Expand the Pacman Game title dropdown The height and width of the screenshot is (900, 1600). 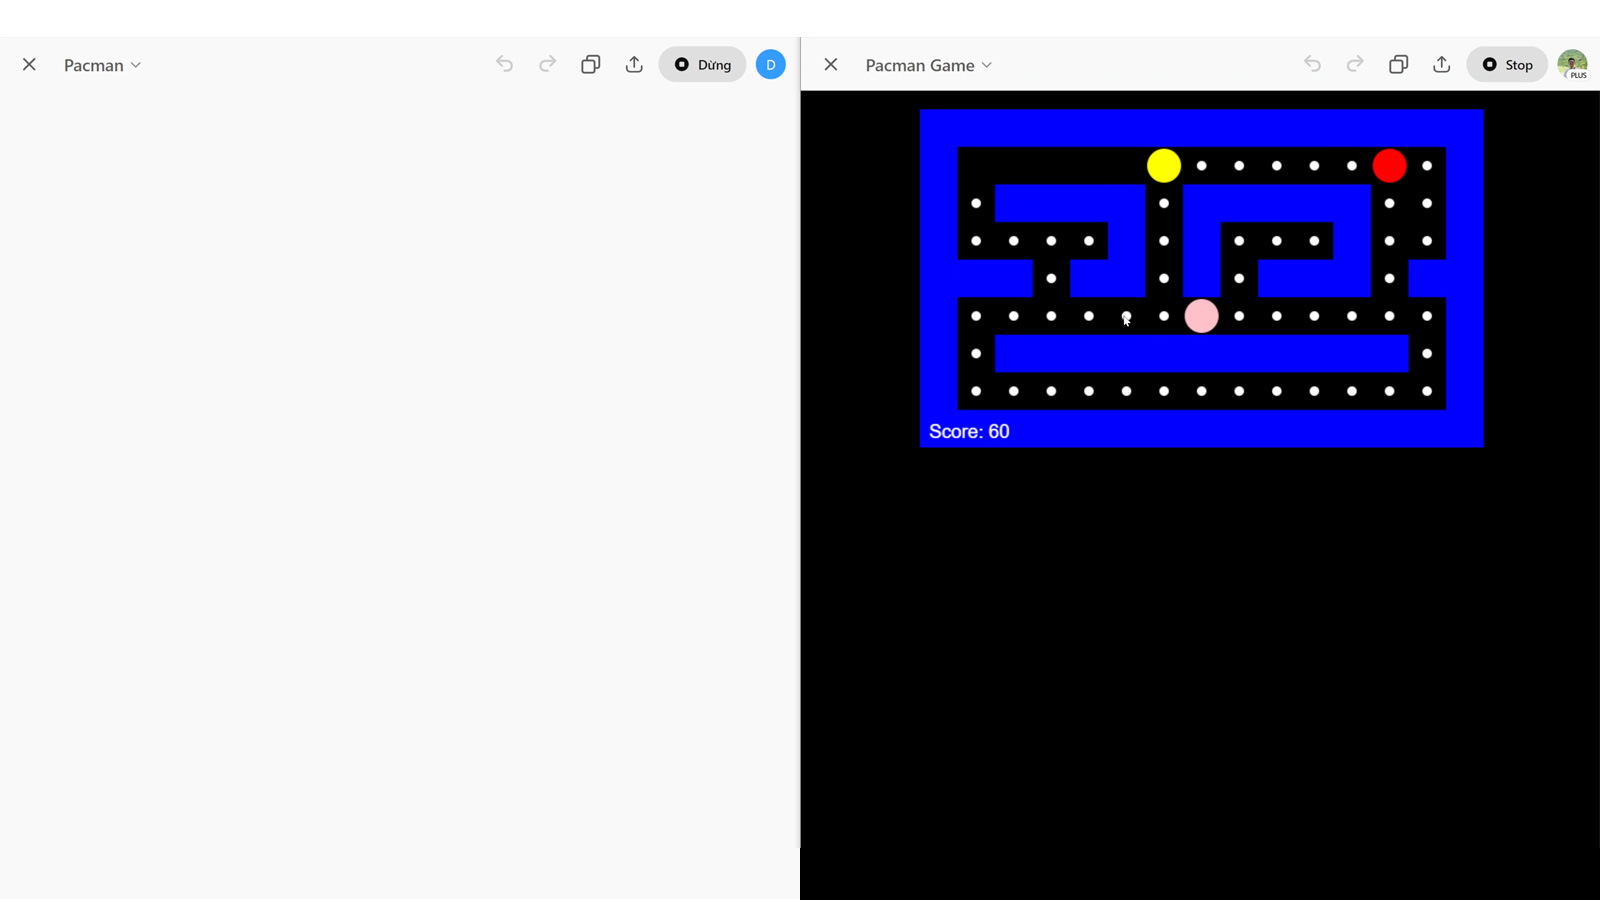pos(929,65)
